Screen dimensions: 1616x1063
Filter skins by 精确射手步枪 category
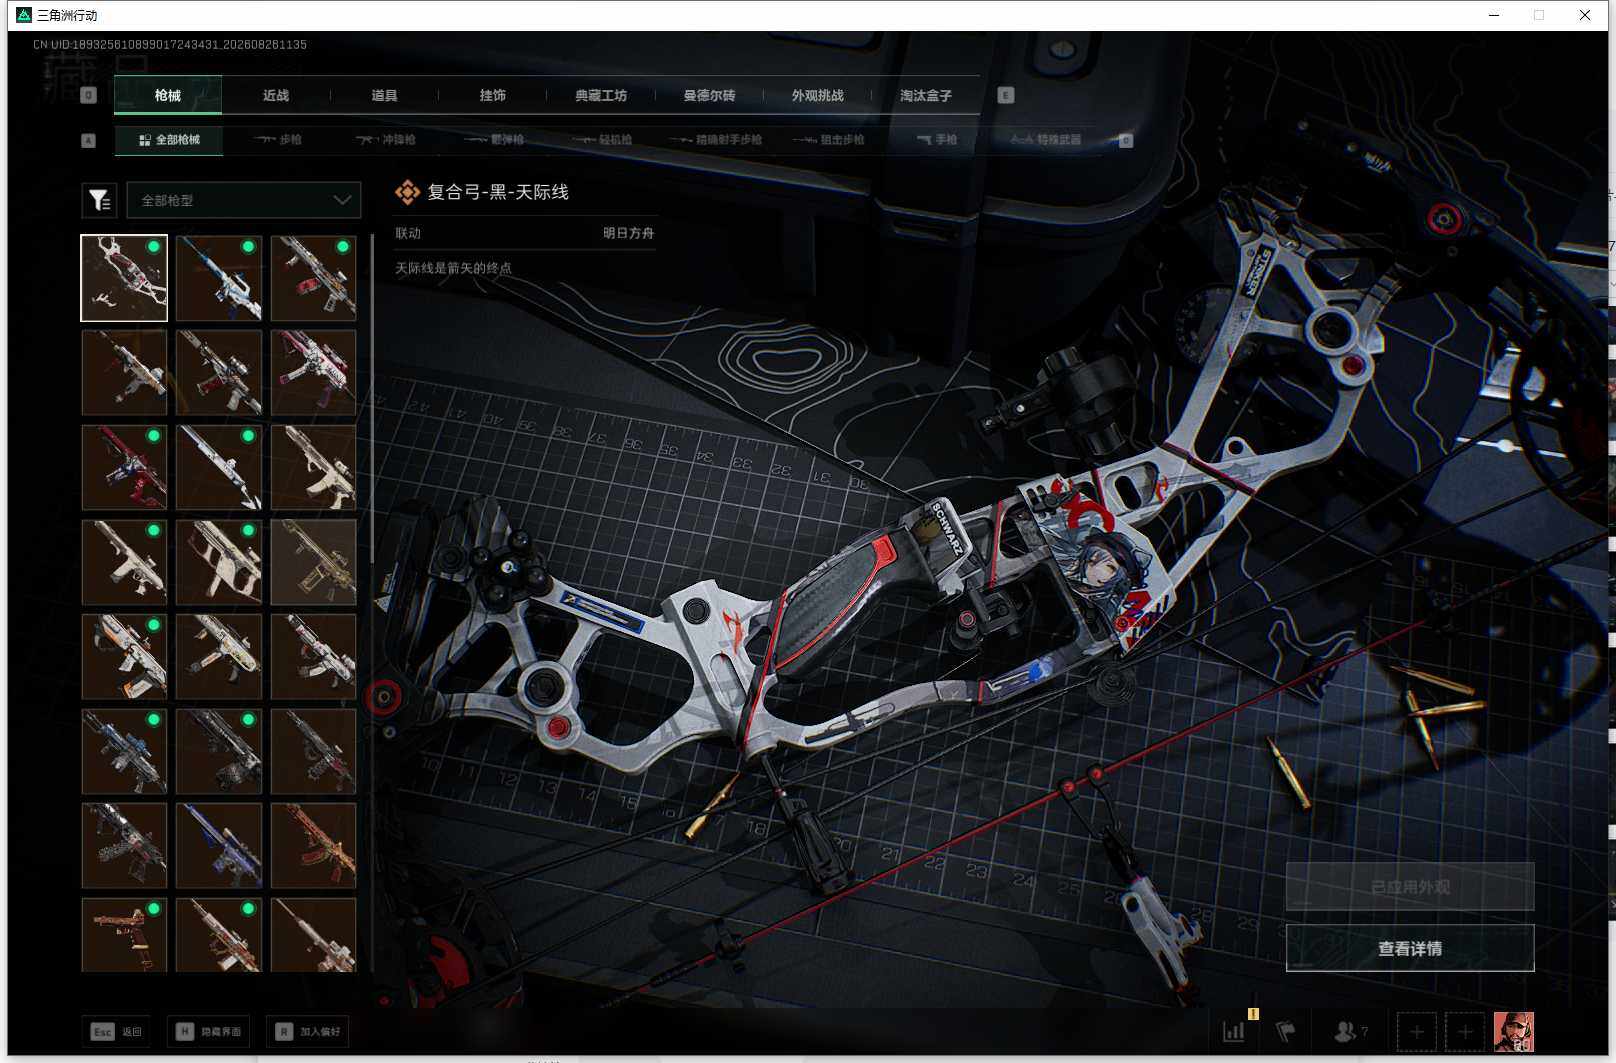716,140
